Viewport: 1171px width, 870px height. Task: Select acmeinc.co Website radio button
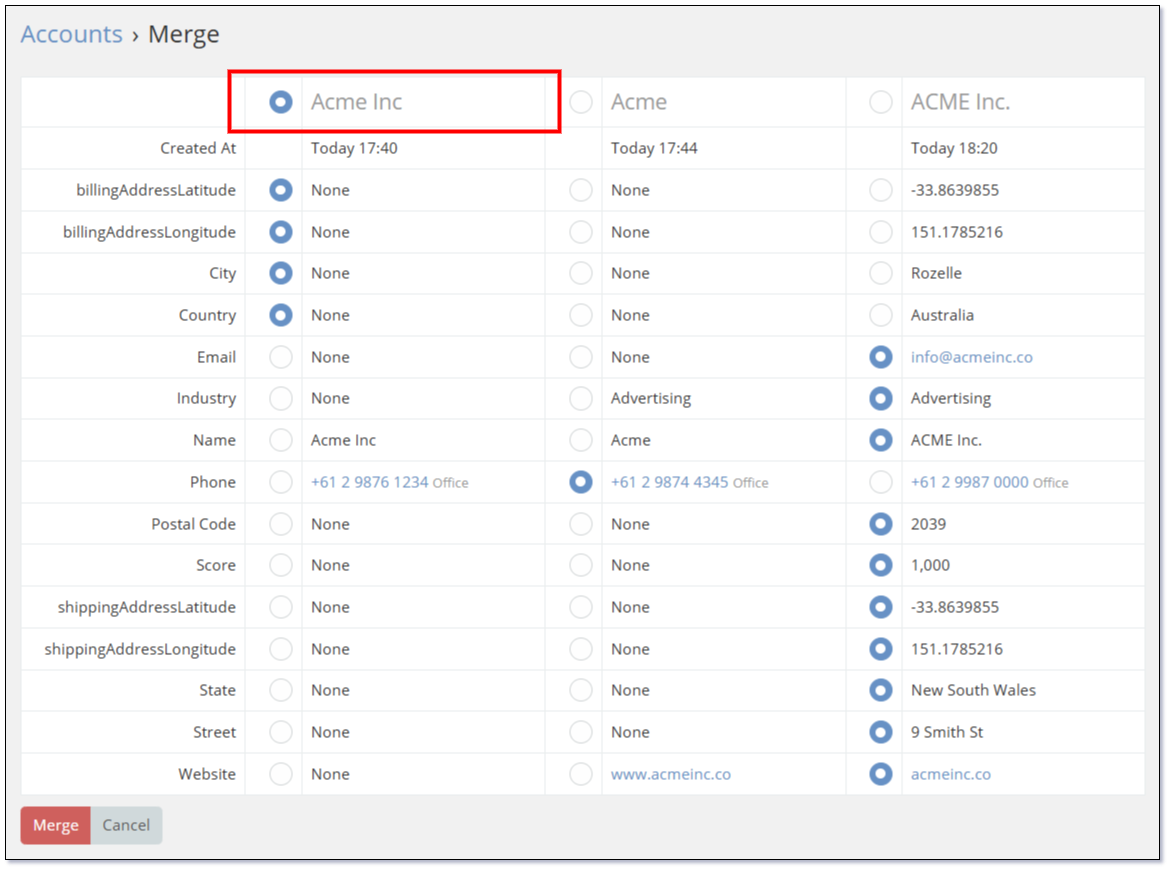coord(880,774)
